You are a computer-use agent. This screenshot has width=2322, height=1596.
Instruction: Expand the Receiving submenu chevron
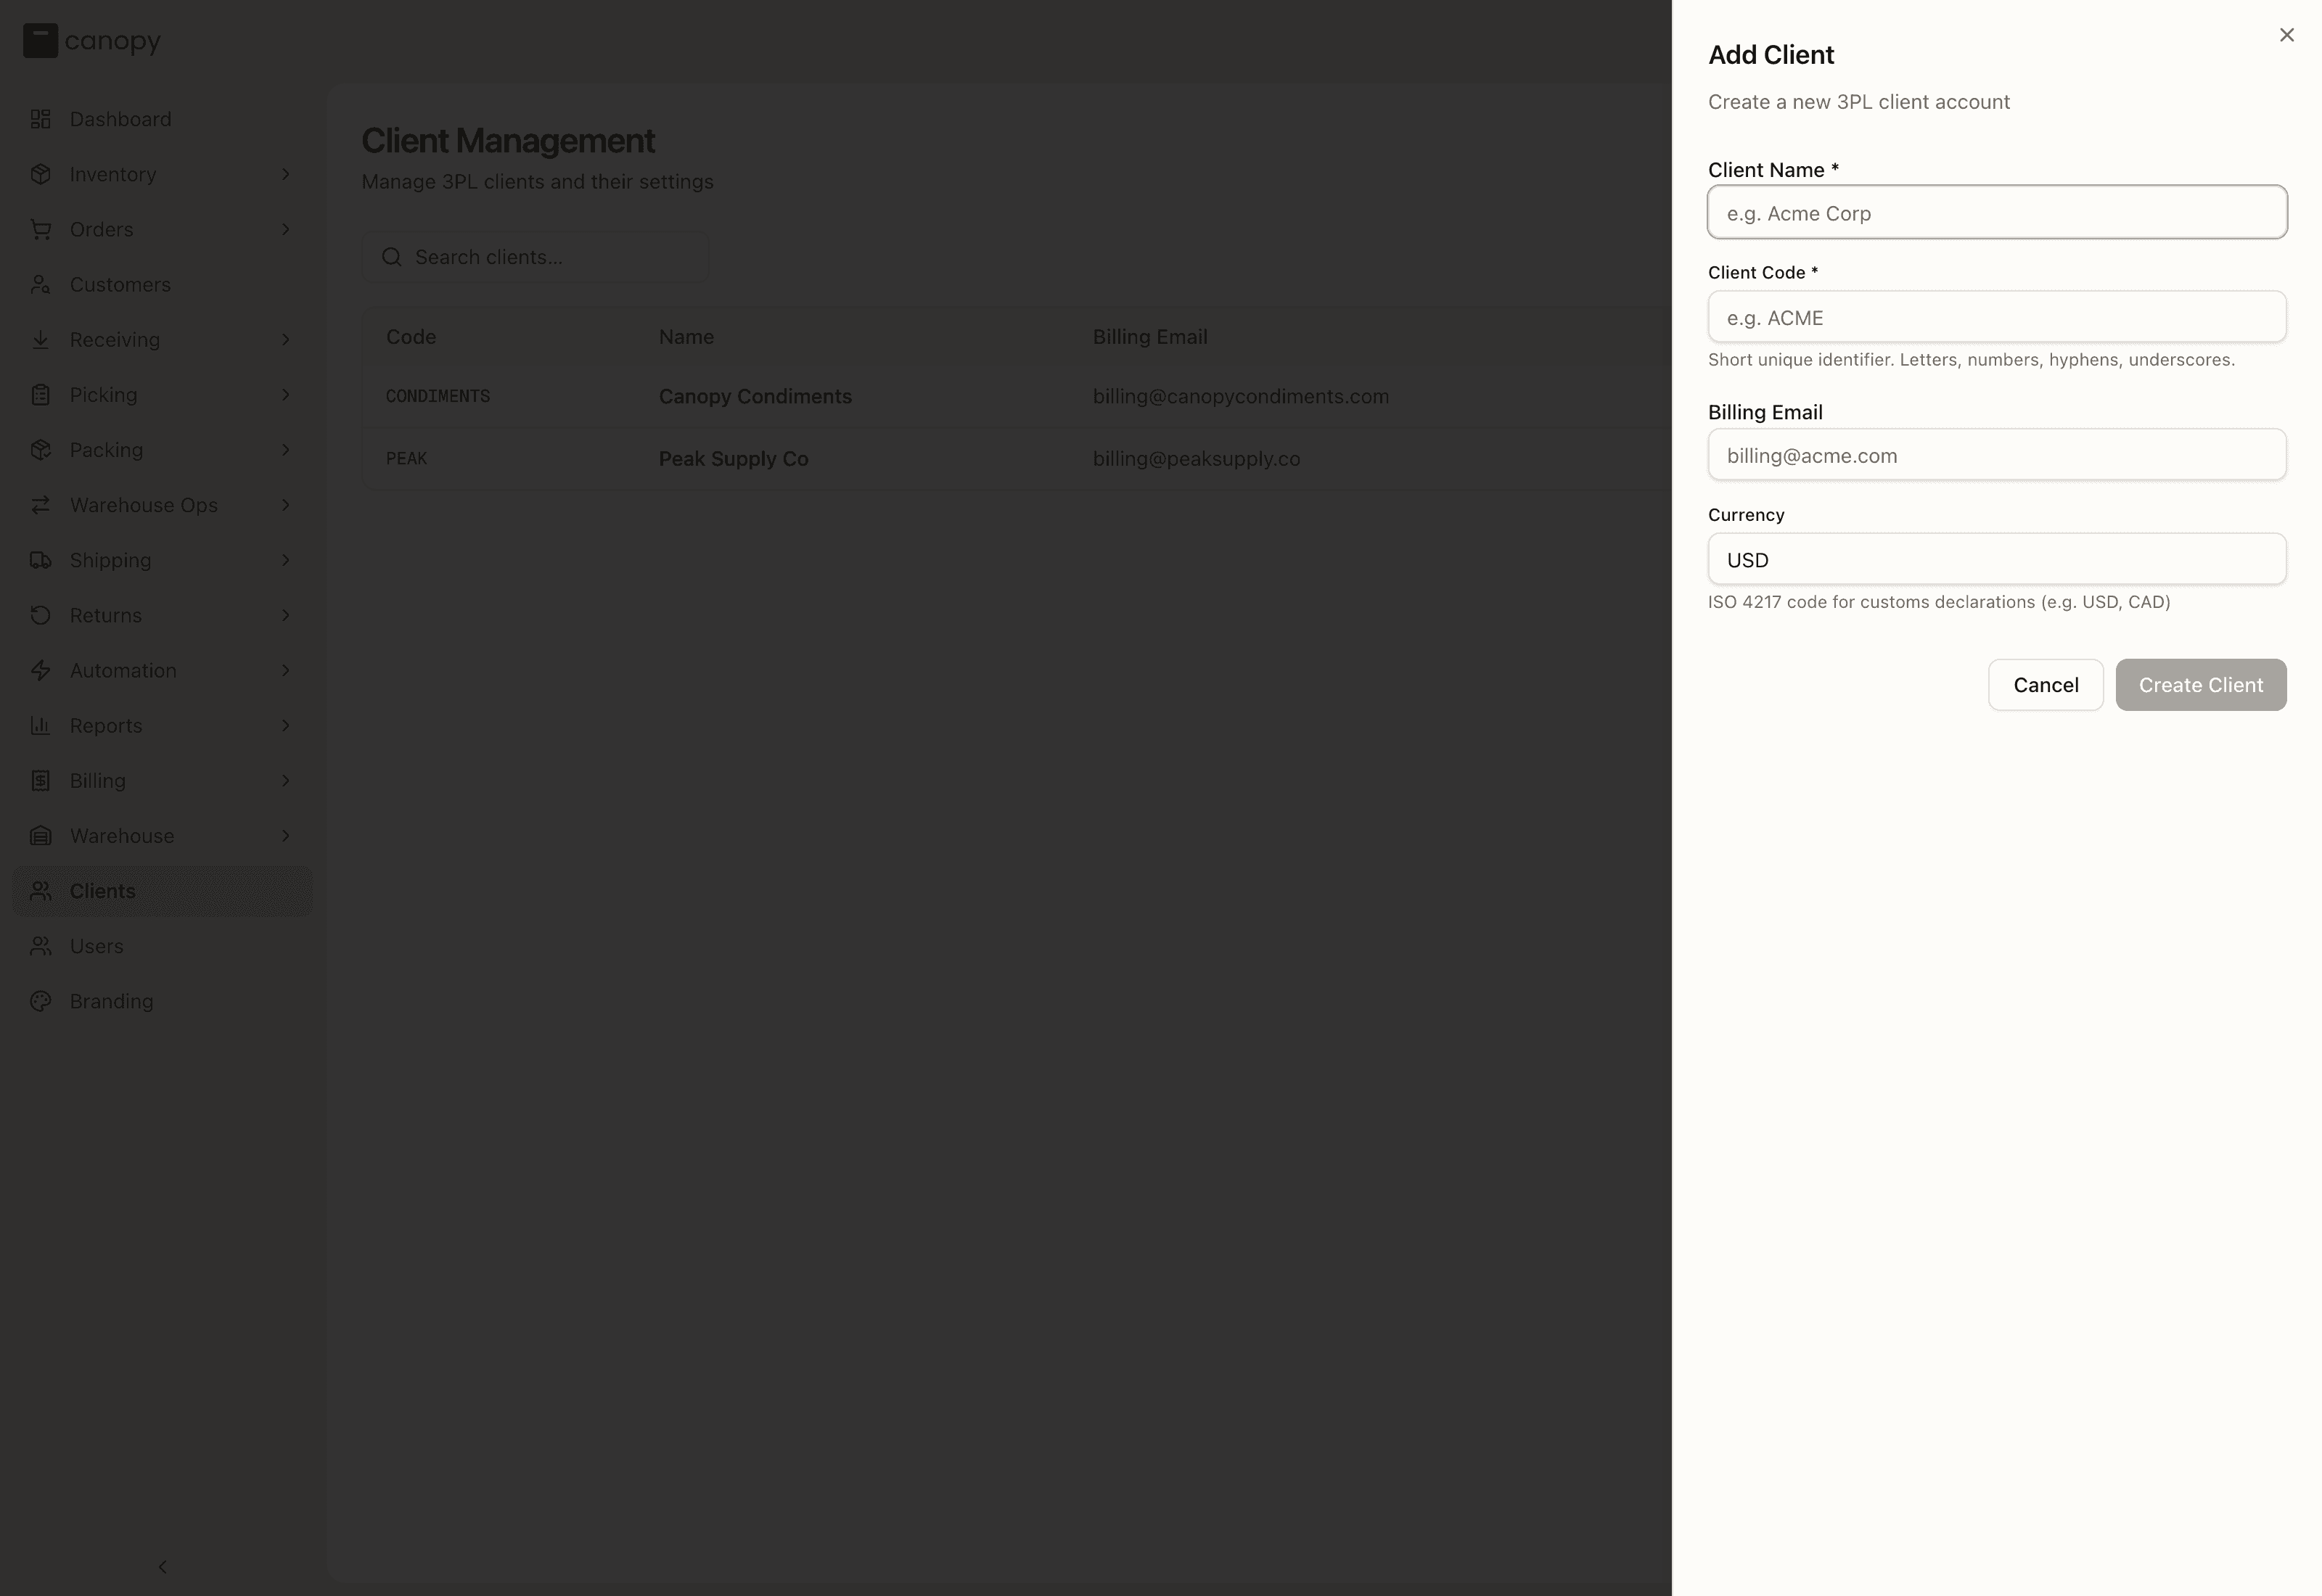(x=286, y=339)
